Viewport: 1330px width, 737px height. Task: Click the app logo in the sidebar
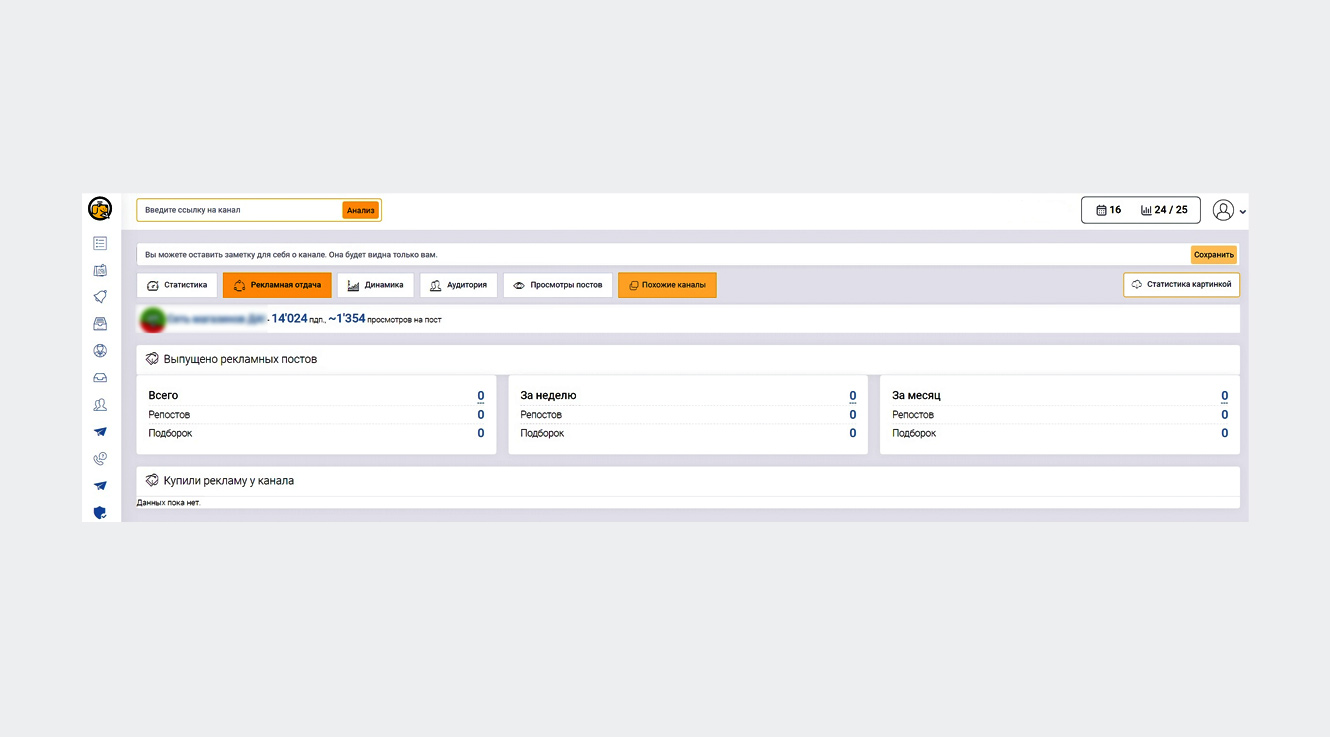[x=100, y=209]
